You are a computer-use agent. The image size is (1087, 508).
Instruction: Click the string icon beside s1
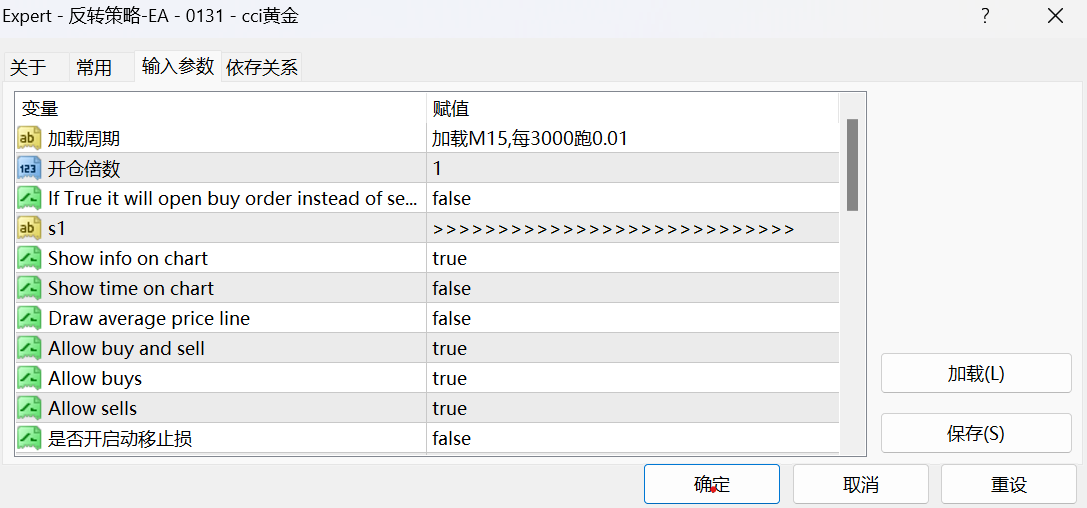click(29, 228)
